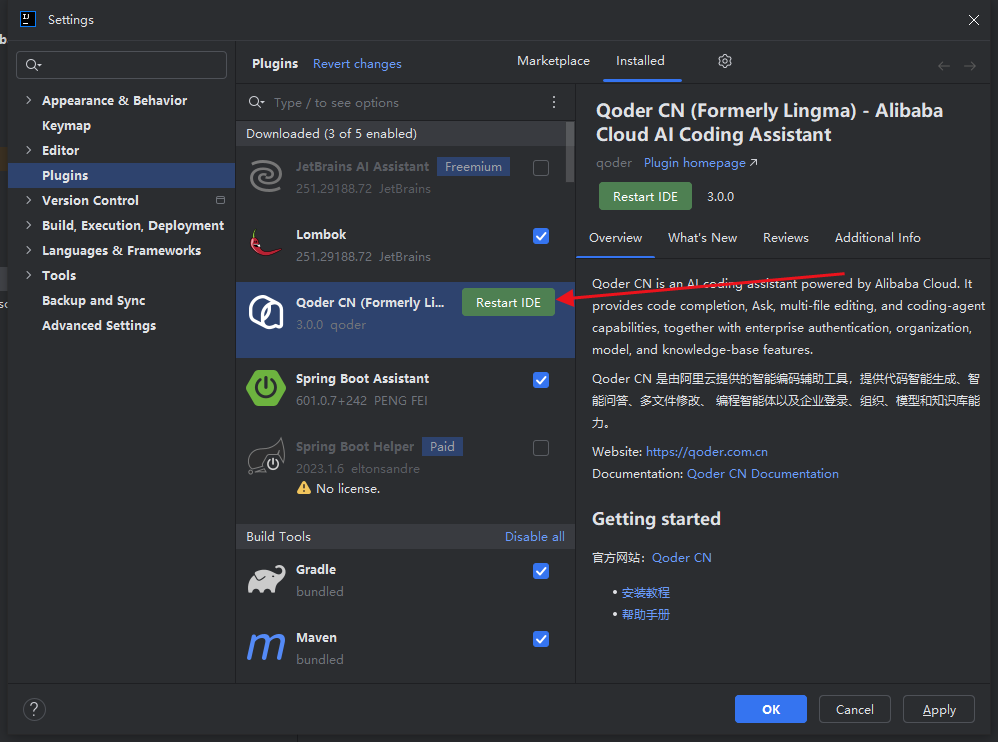The image size is (998, 742).
Task: Click the IntelliJ logo in the title bar
Action: [28, 19]
